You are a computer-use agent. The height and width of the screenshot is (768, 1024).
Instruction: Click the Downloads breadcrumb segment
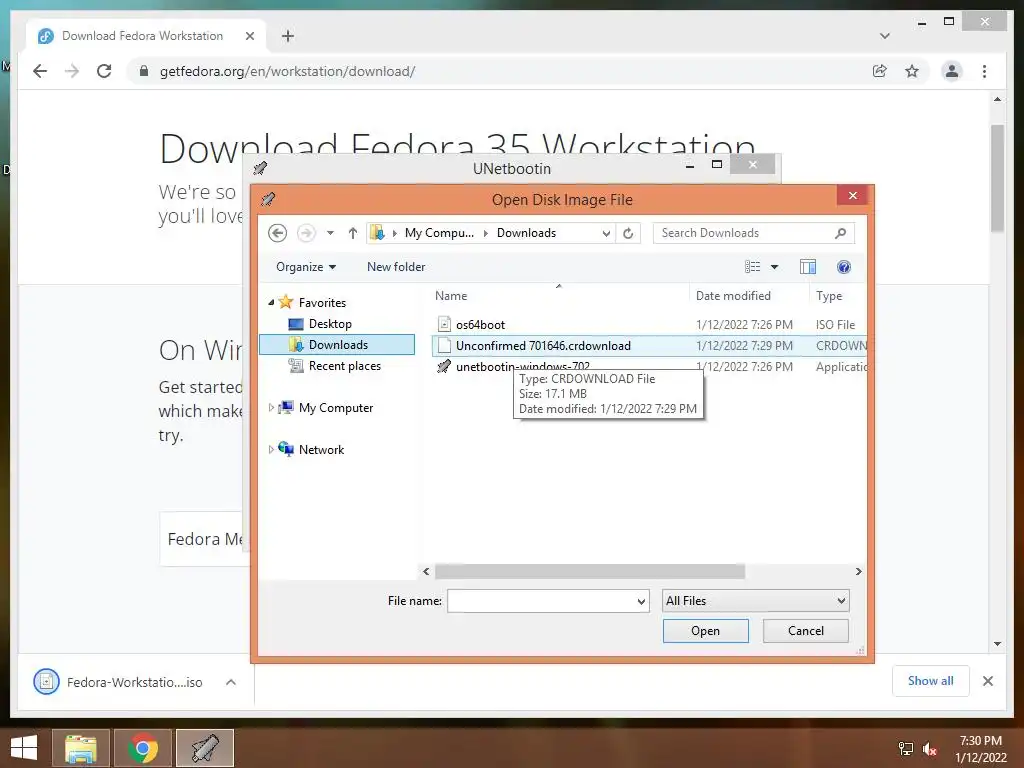(526, 233)
